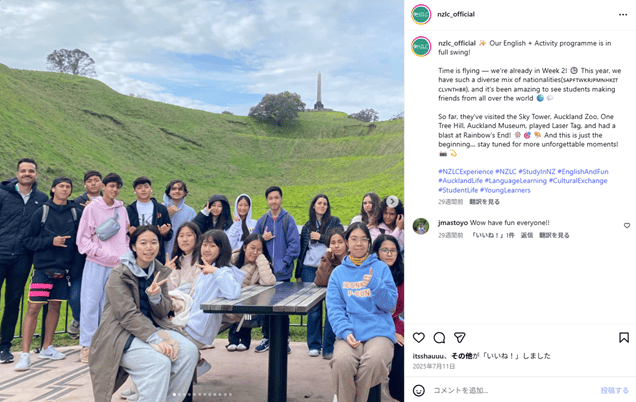Image resolution: width=636 pixels, height=402 pixels.
Task: Like the post with the heart icon
Action: pyautogui.click(x=419, y=338)
